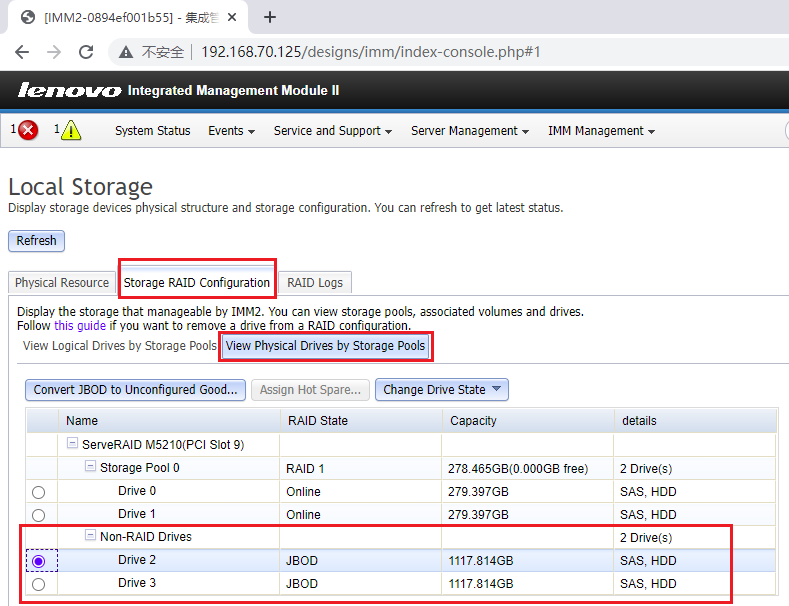The height and width of the screenshot is (606, 789).
Task: Select the Drive 3 radio button
Action: point(39,585)
